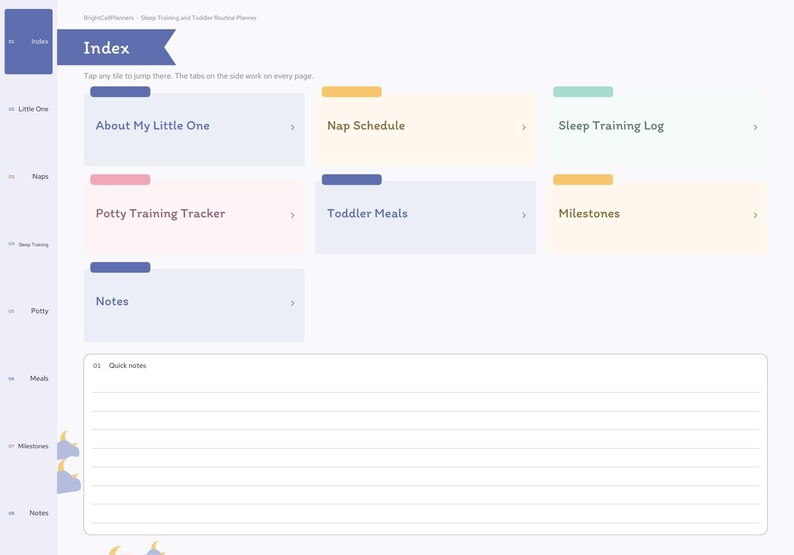
Task: Open the Index side tab
Action: pos(28,42)
